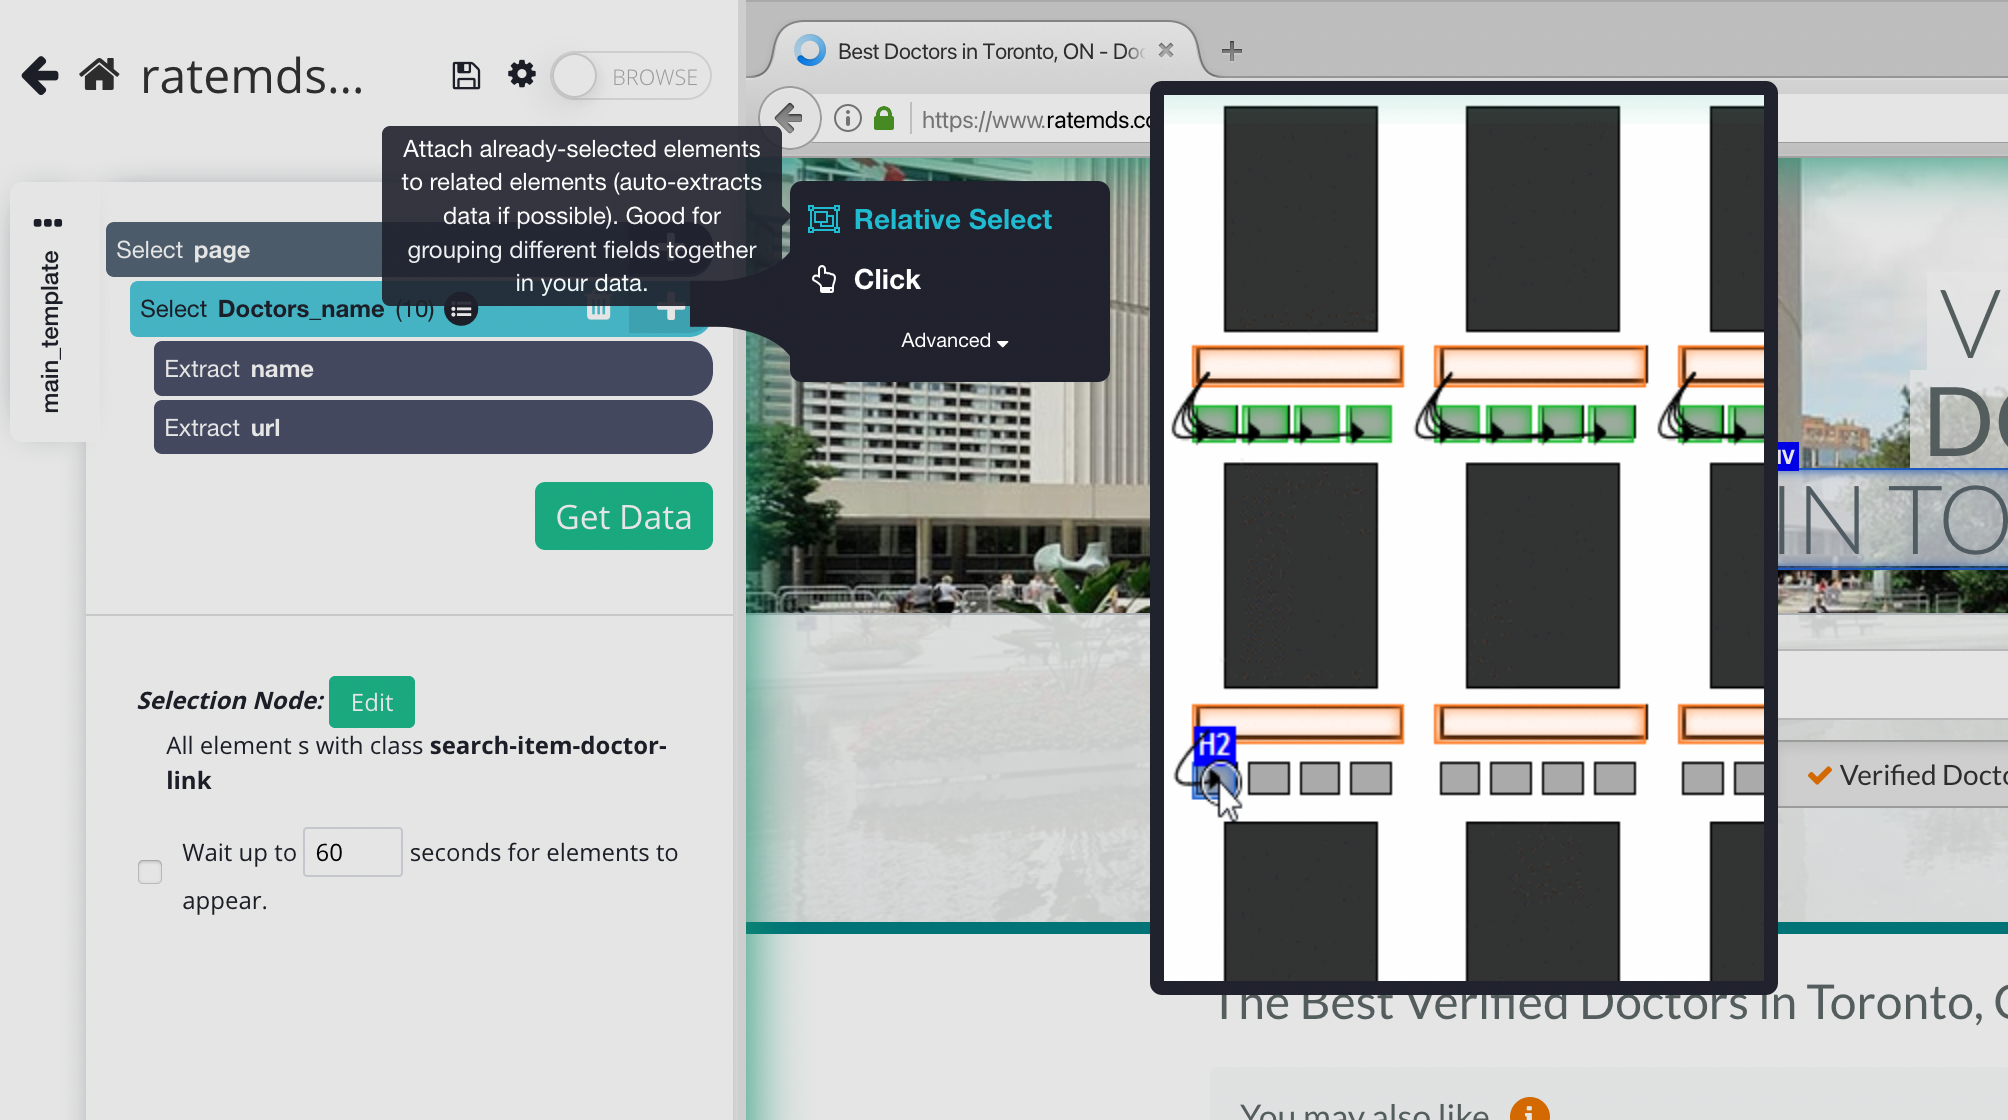Click the orange info icon near 'You may also like'

(1529, 1110)
